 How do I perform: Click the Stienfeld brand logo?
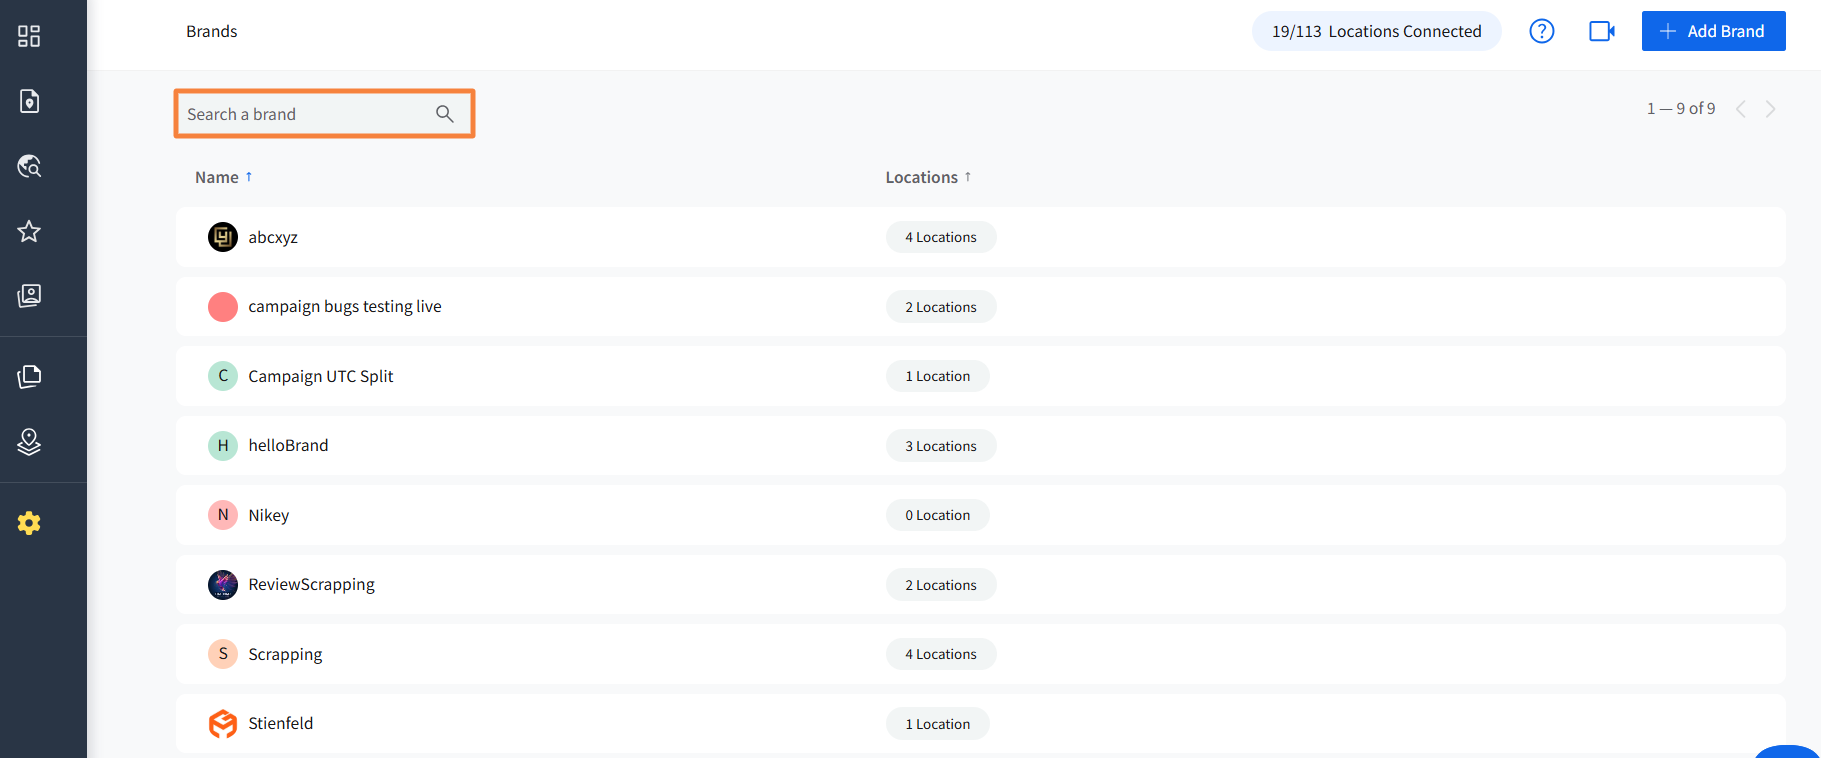[223, 724]
